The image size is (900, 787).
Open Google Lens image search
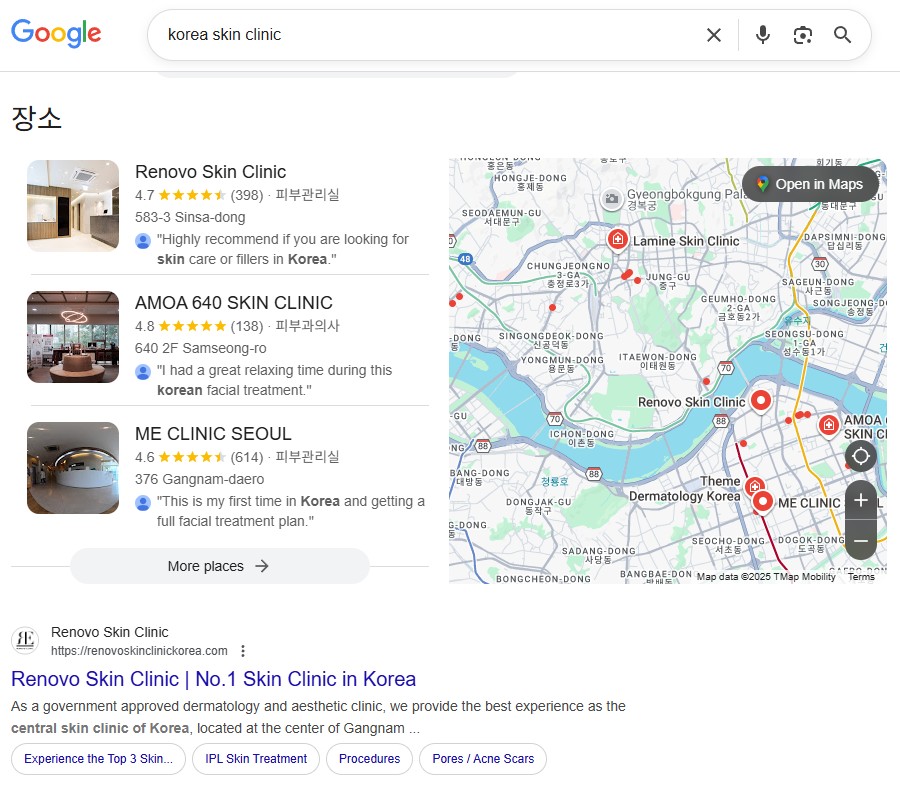point(803,35)
